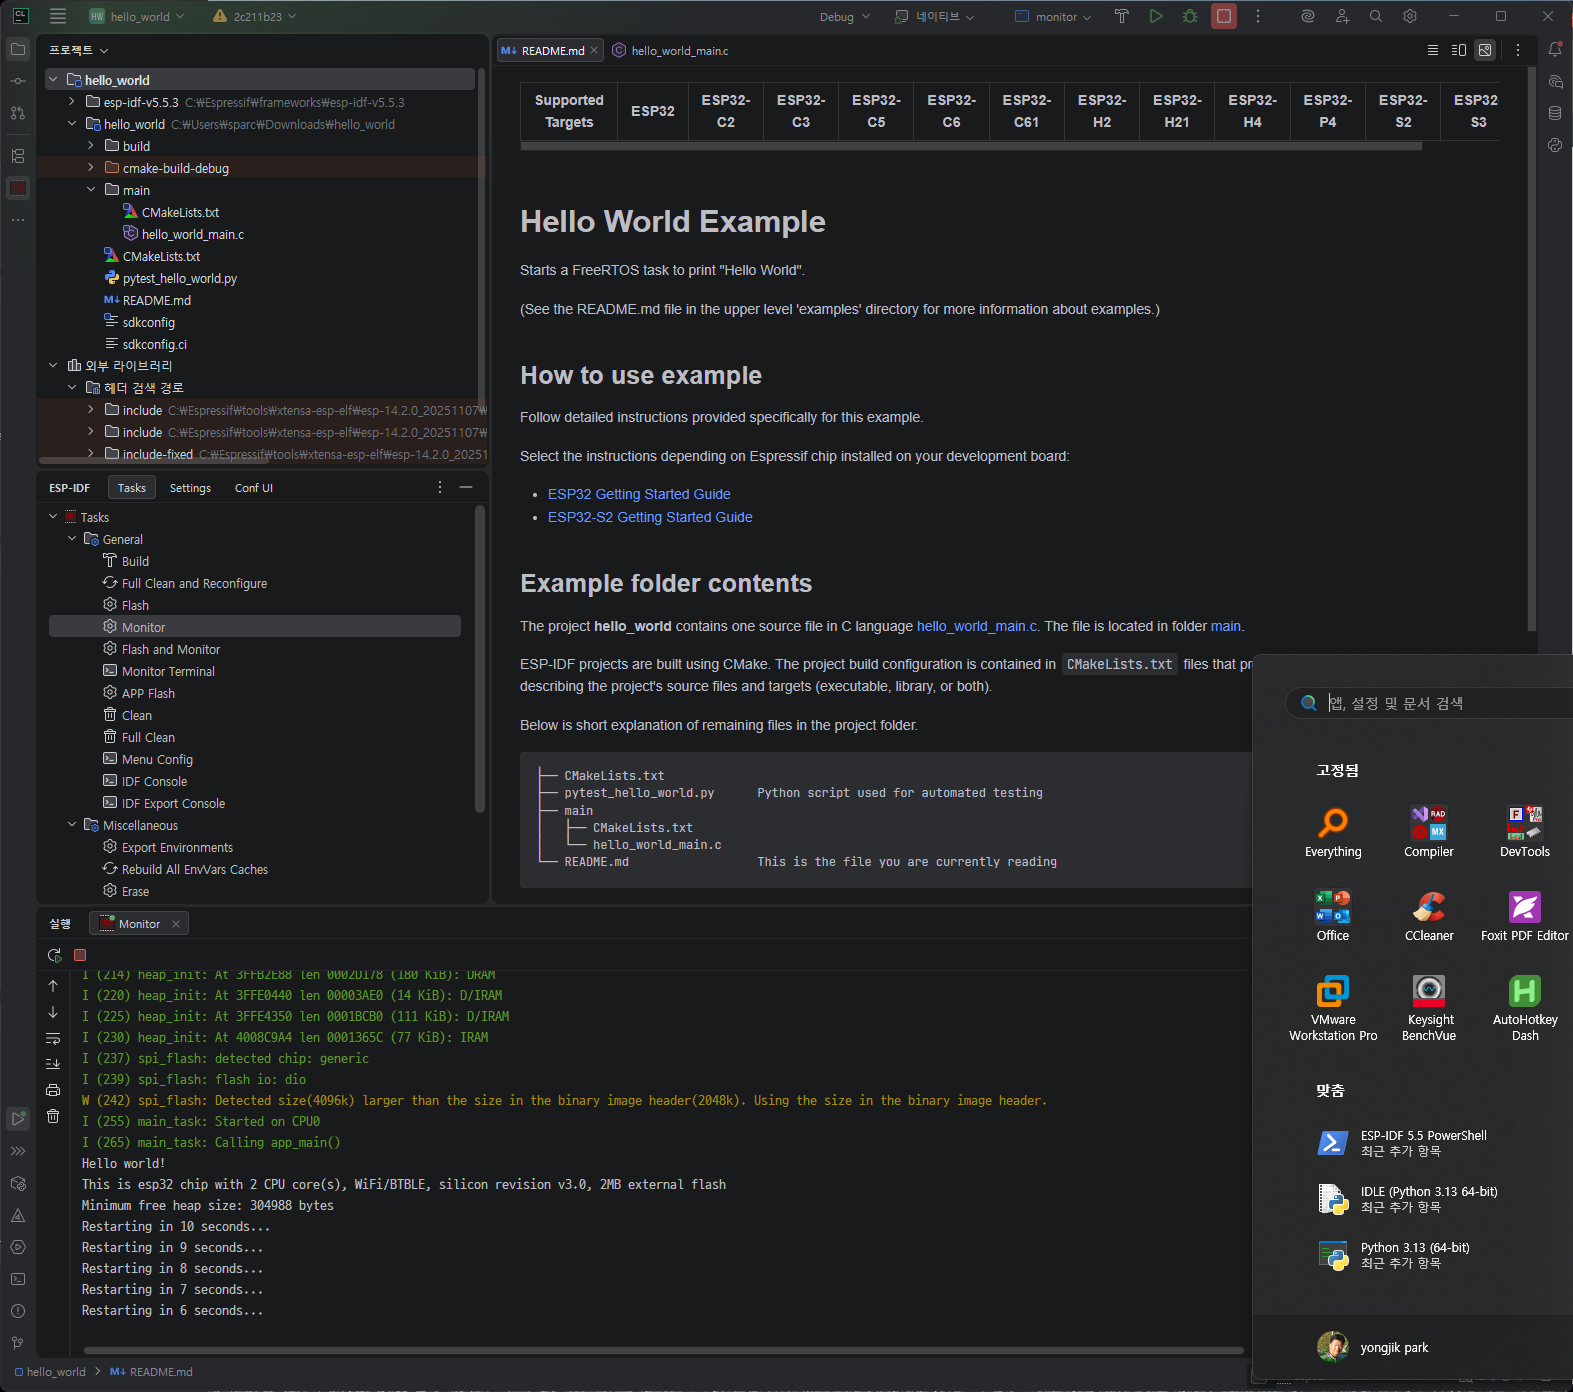This screenshot has height=1392, width=1573.
Task: Toggle soft-wrap in the Monitor console
Action: [x=53, y=1038]
